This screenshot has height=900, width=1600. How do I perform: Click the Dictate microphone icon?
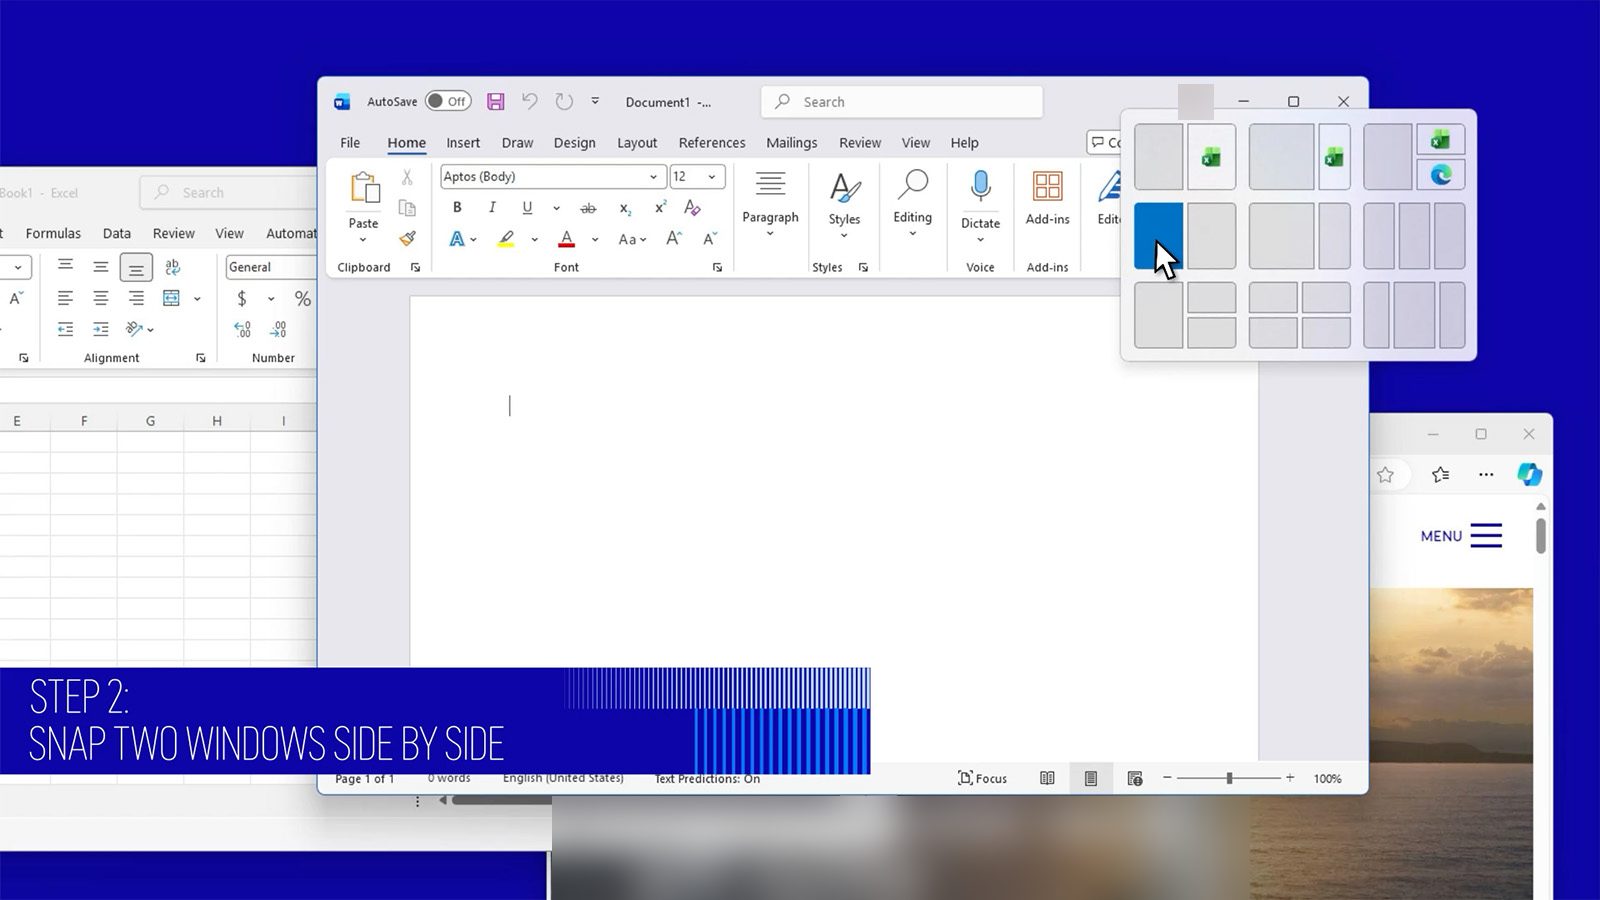(x=980, y=186)
